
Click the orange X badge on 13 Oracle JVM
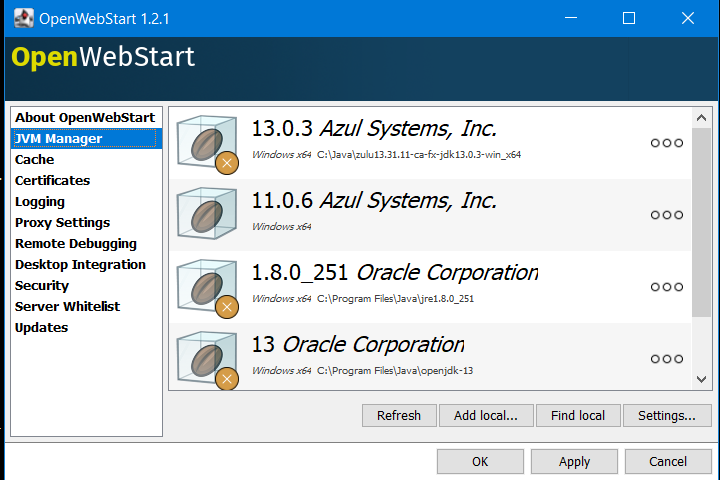pos(227,378)
